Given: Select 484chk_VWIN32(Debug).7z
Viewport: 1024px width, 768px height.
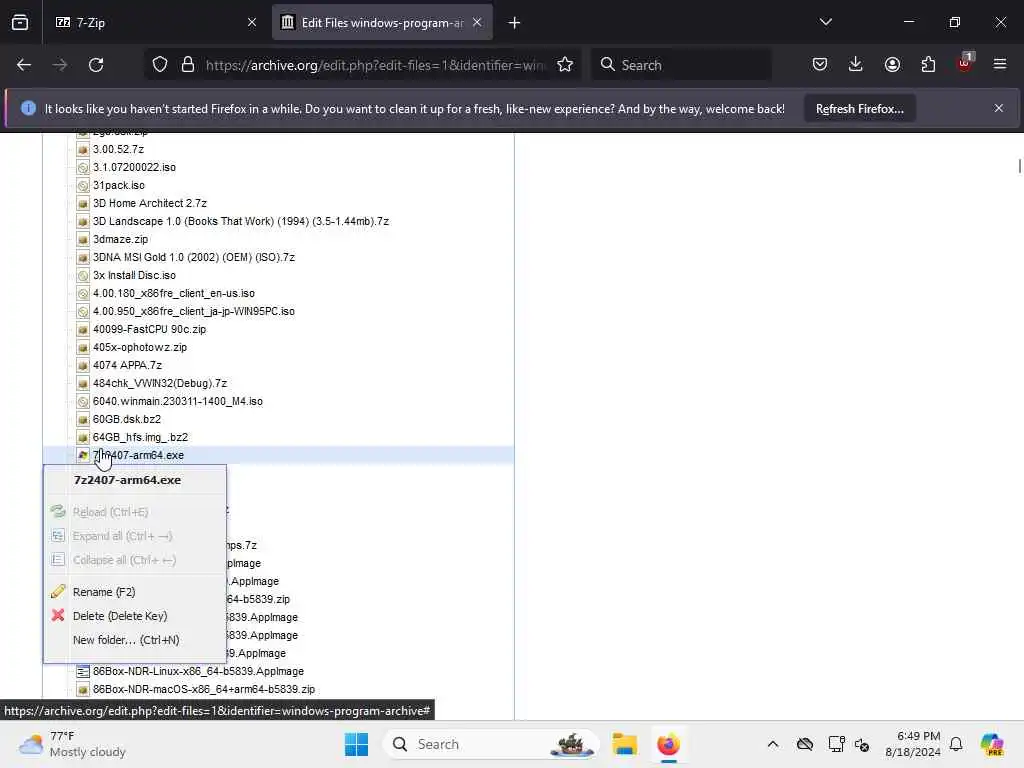Looking at the screenshot, I should pos(160,383).
